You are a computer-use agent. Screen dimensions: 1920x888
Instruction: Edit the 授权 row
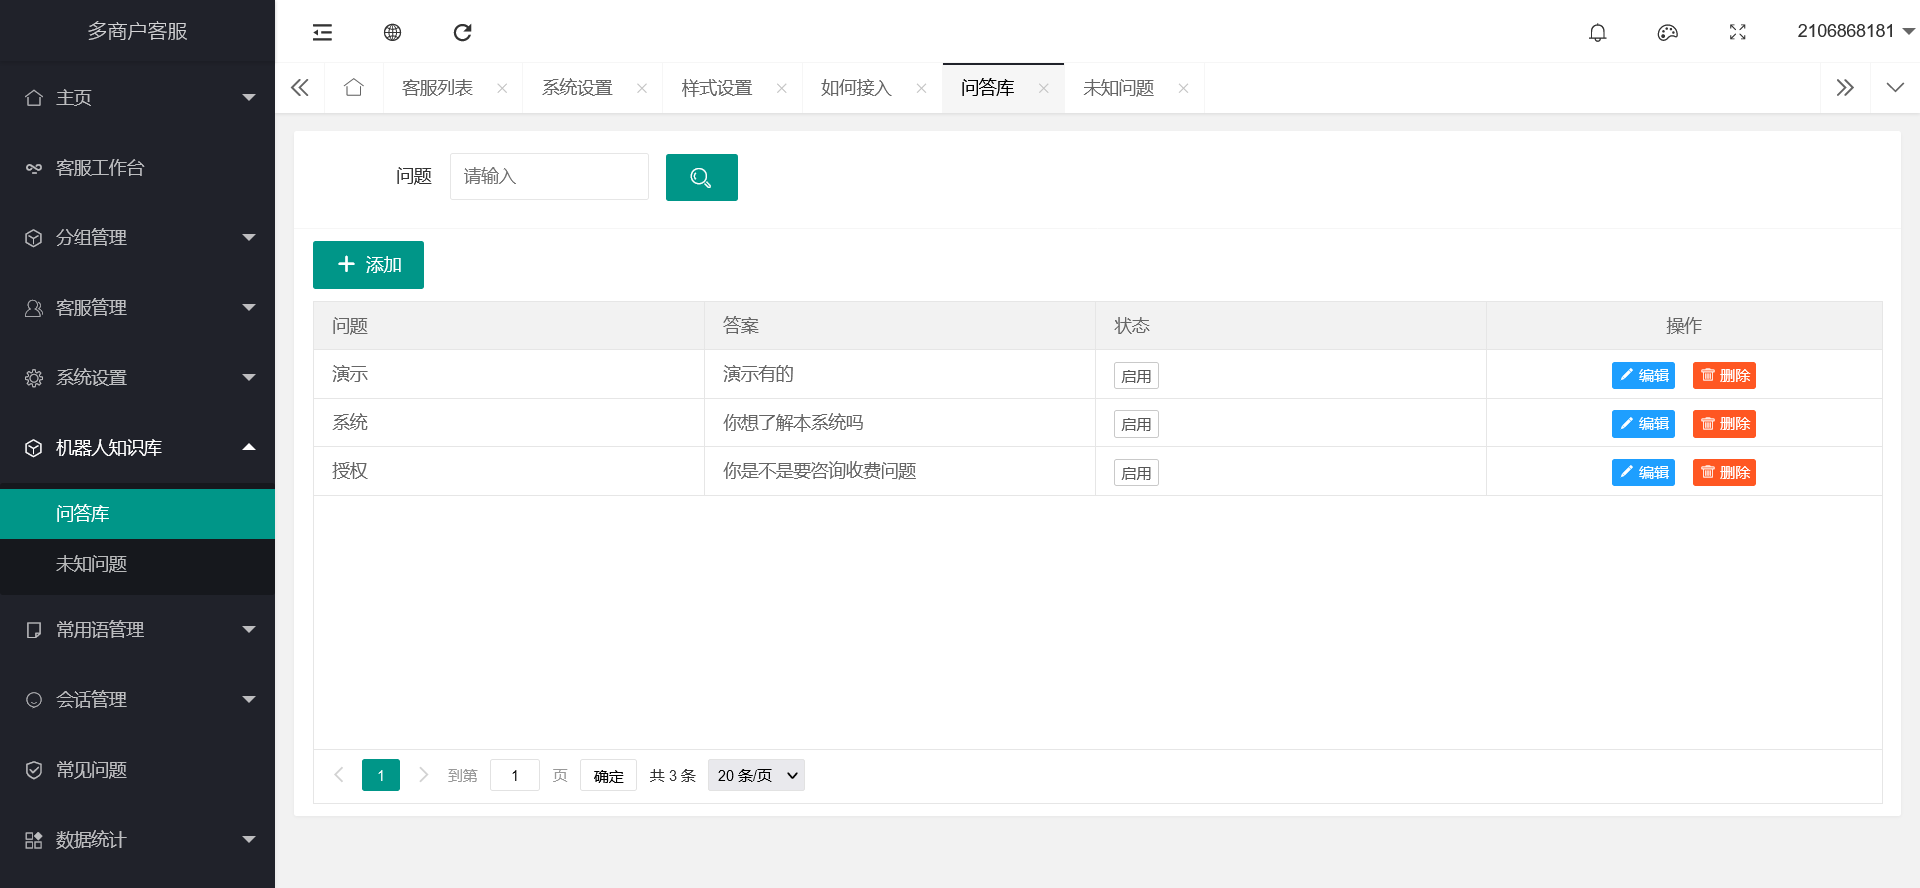[x=1643, y=472]
